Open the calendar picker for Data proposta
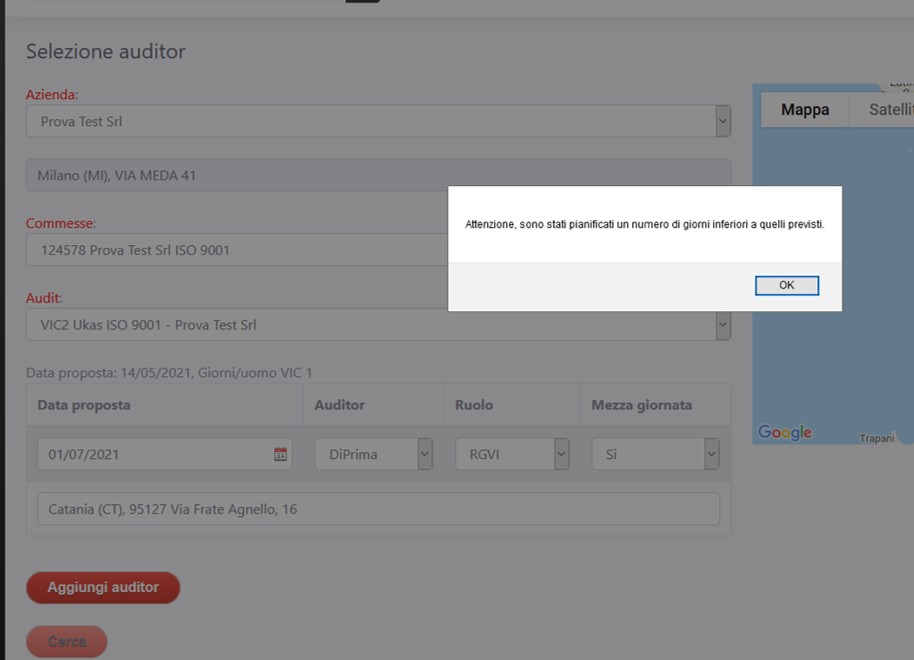The width and height of the screenshot is (914, 660). pyautogui.click(x=280, y=454)
